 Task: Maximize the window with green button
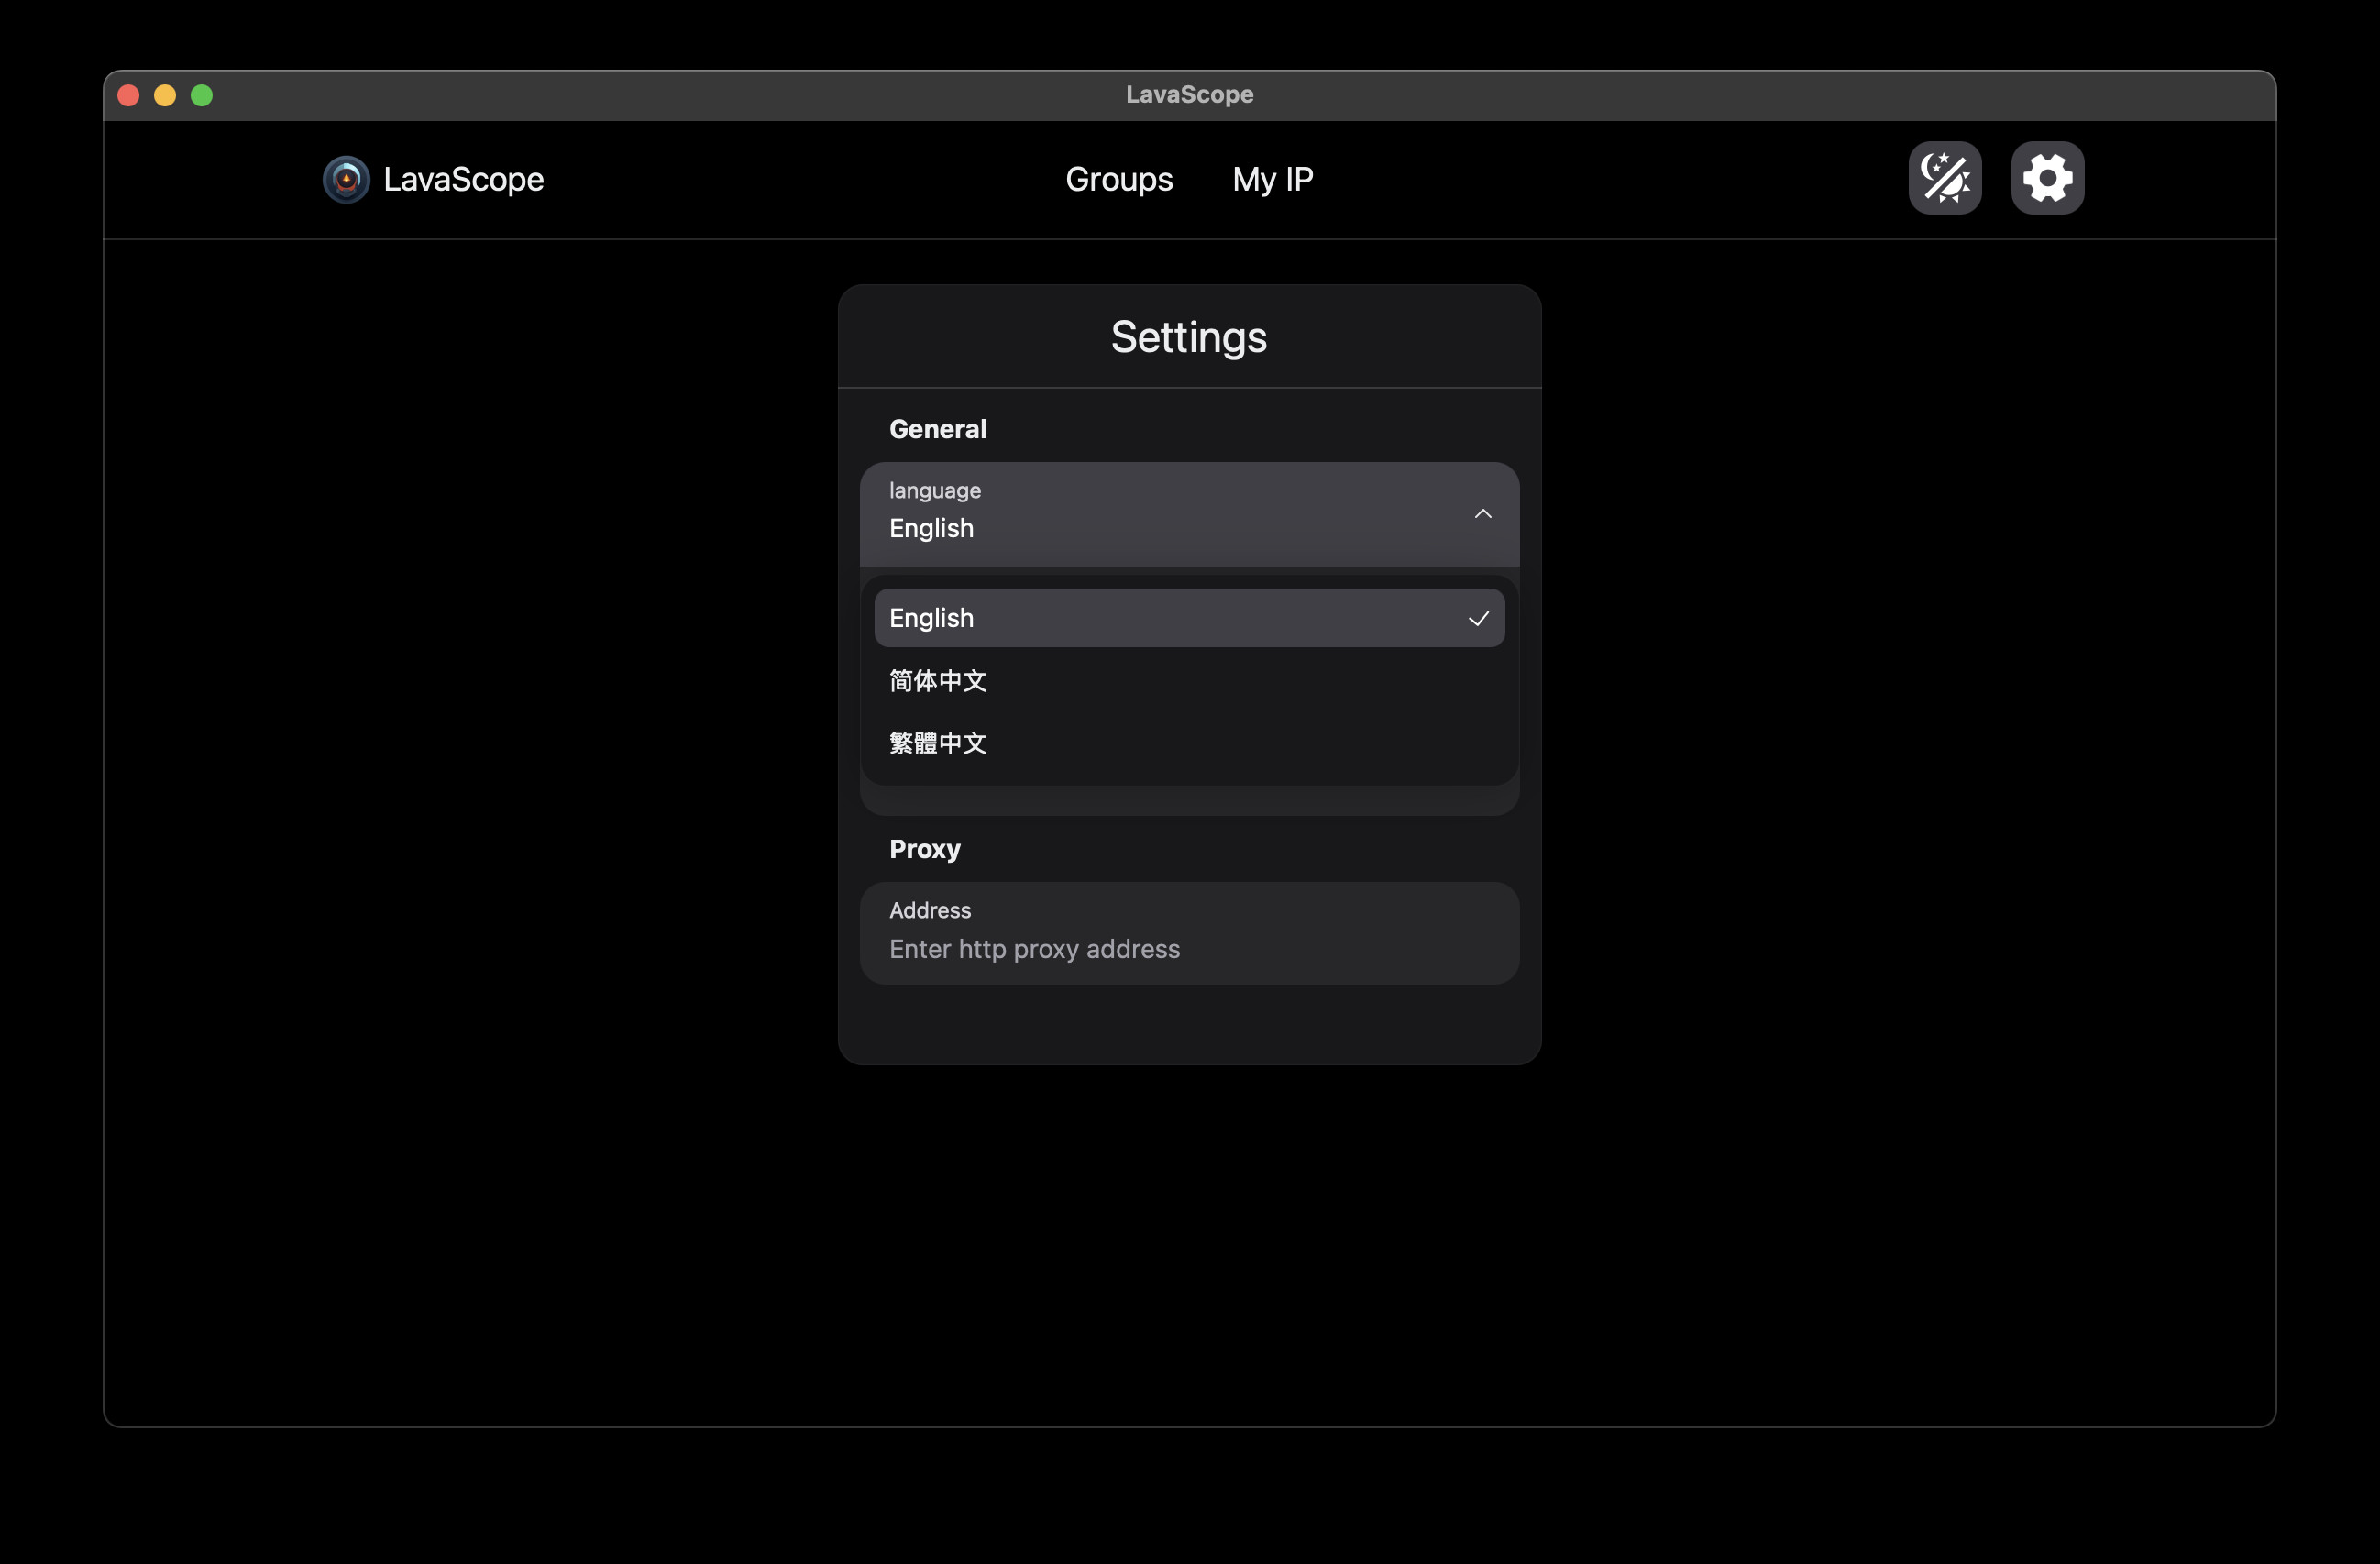(202, 95)
